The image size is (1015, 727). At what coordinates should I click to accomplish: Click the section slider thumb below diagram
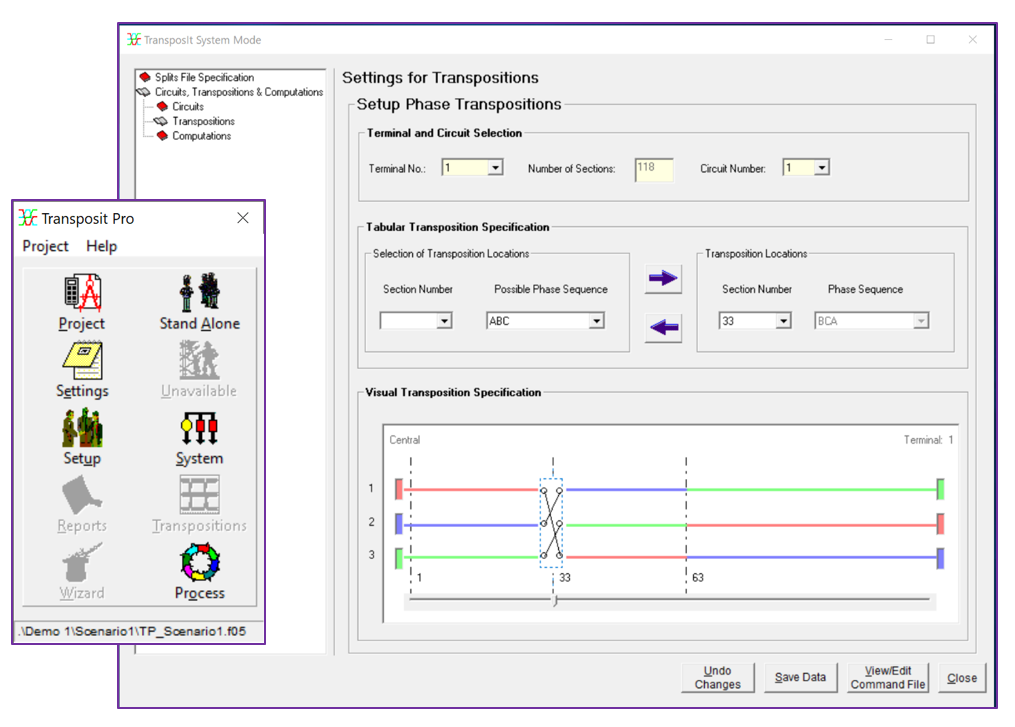click(555, 600)
